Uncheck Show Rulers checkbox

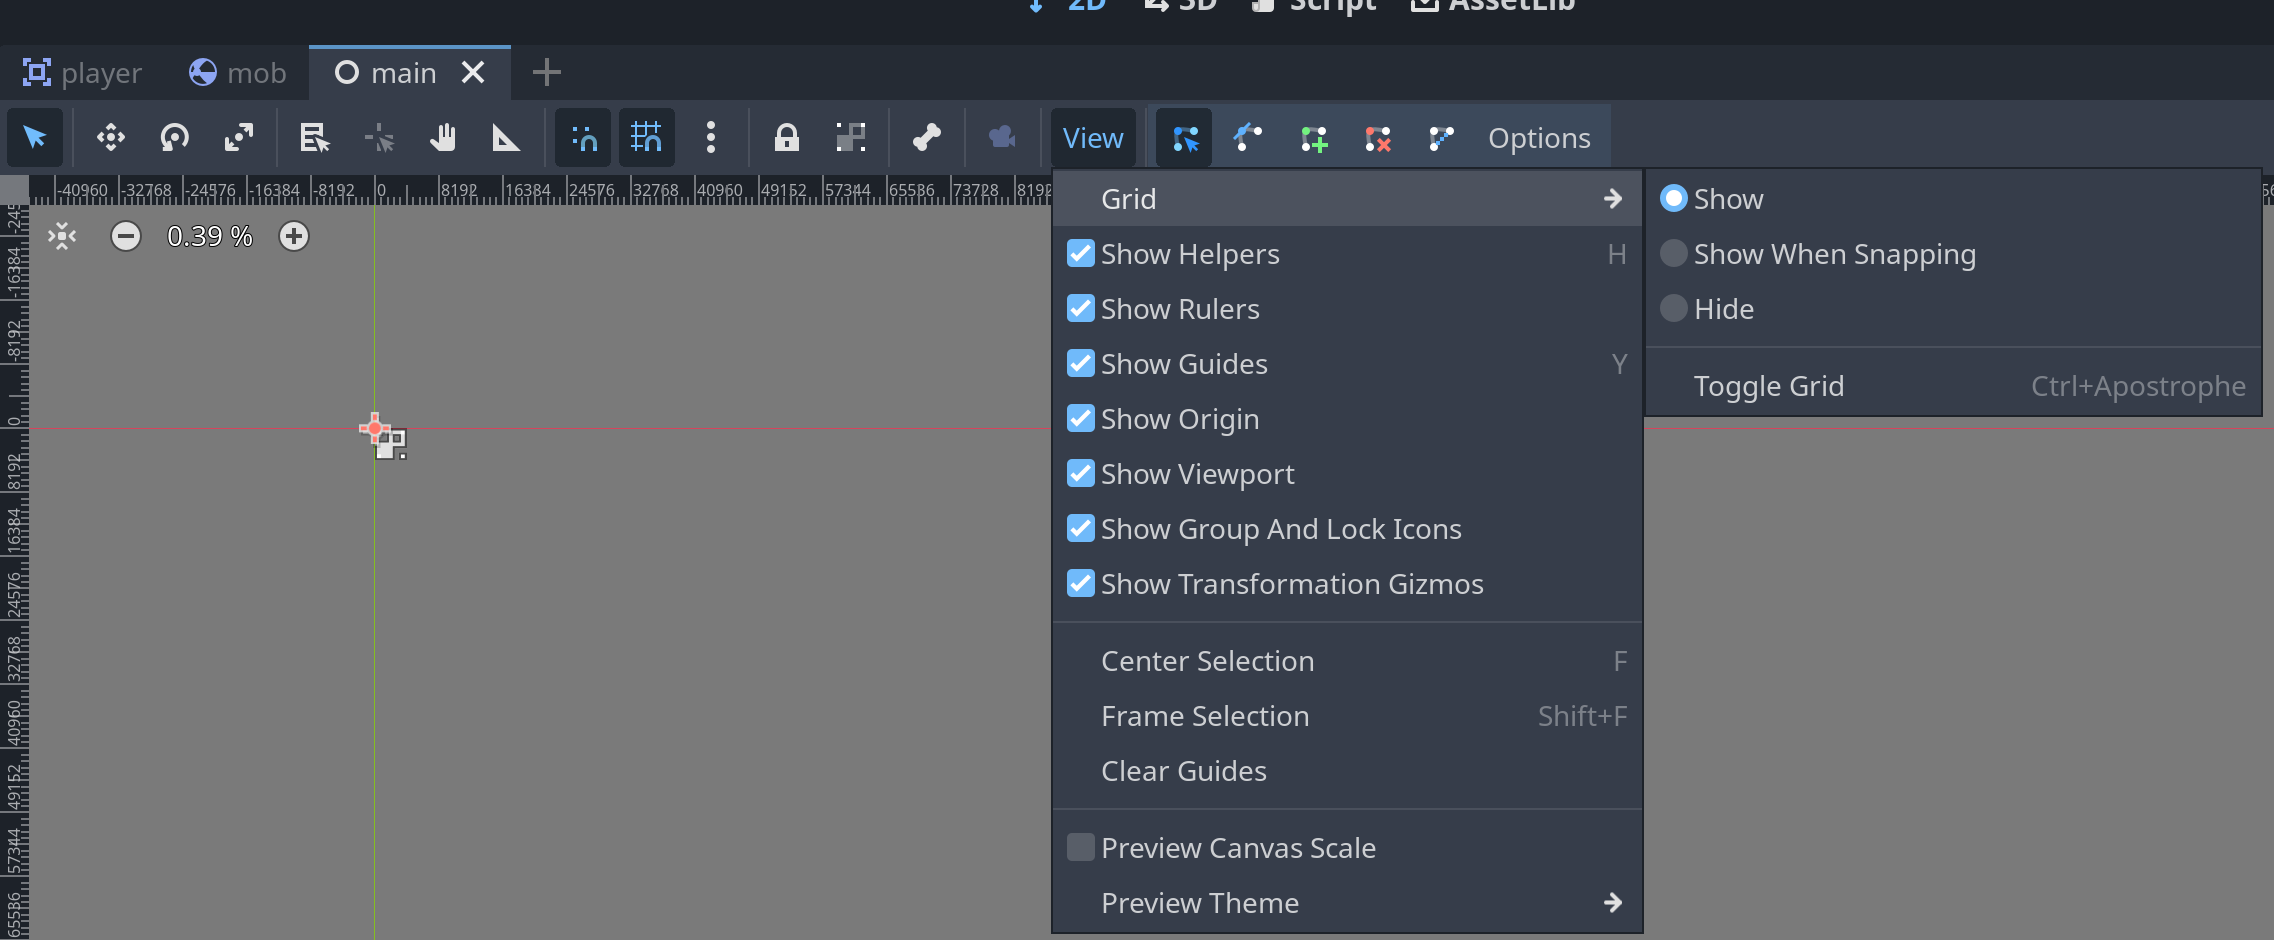1081,309
